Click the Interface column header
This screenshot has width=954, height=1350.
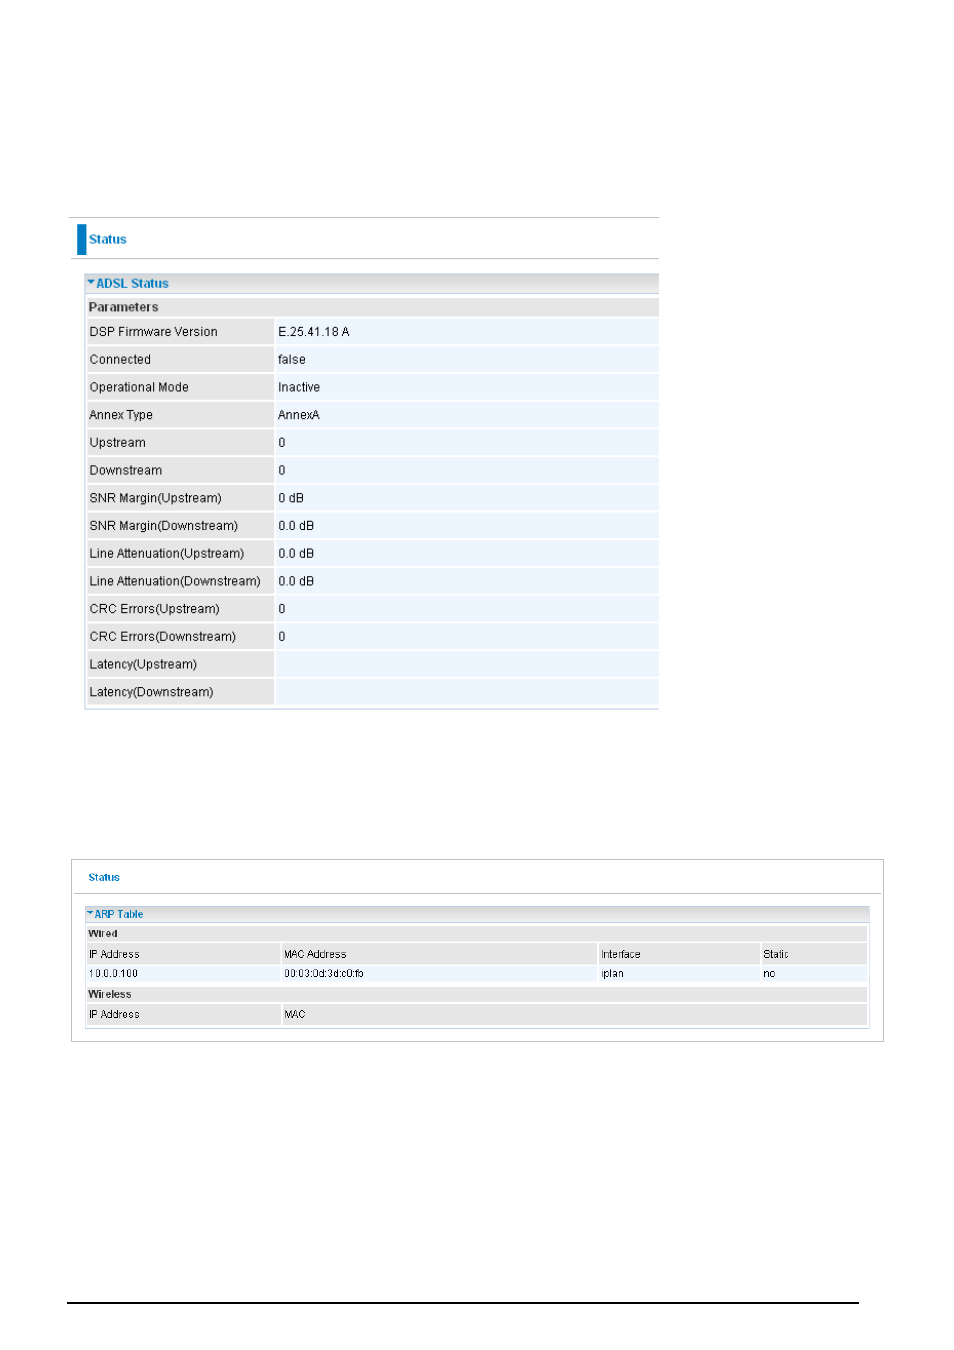621,955
